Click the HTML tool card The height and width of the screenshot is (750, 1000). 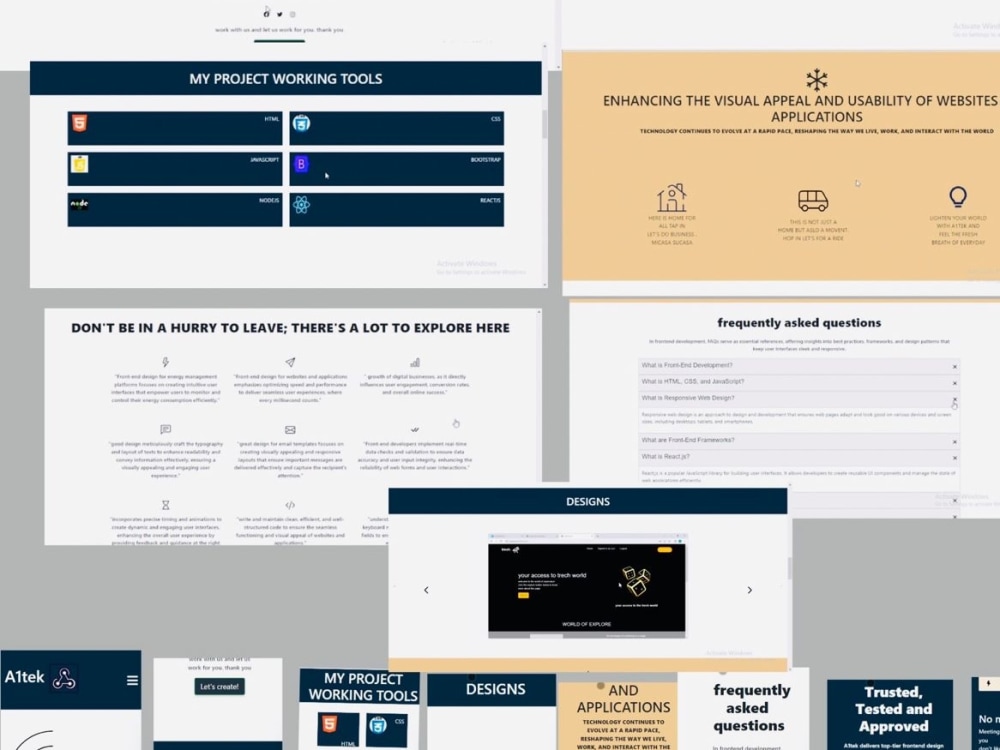(175, 128)
